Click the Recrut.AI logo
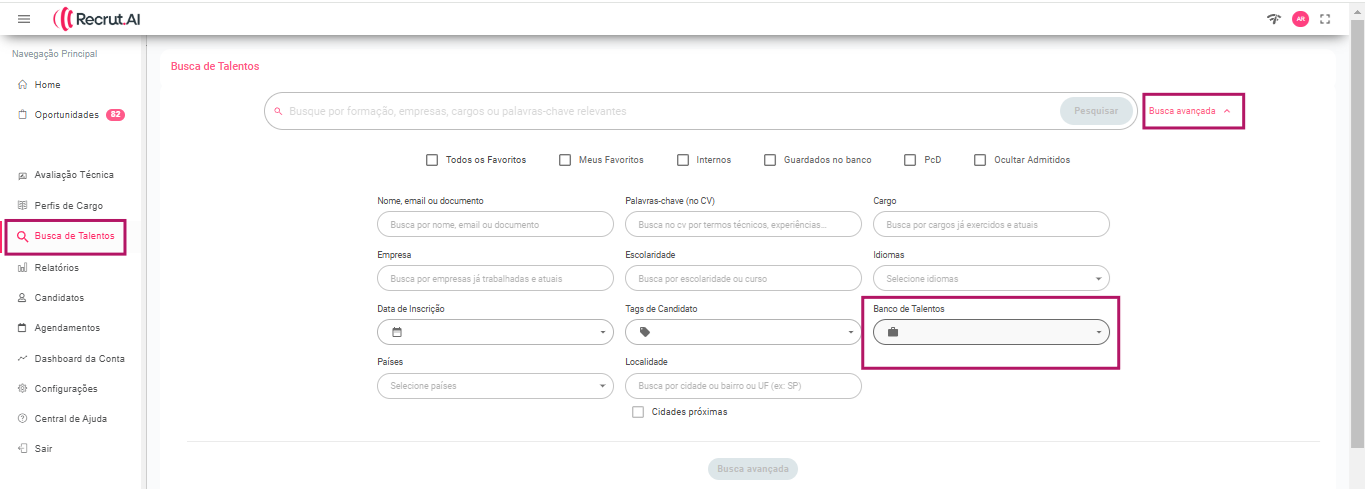This screenshot has height=489, width=1365. (97, 19)
